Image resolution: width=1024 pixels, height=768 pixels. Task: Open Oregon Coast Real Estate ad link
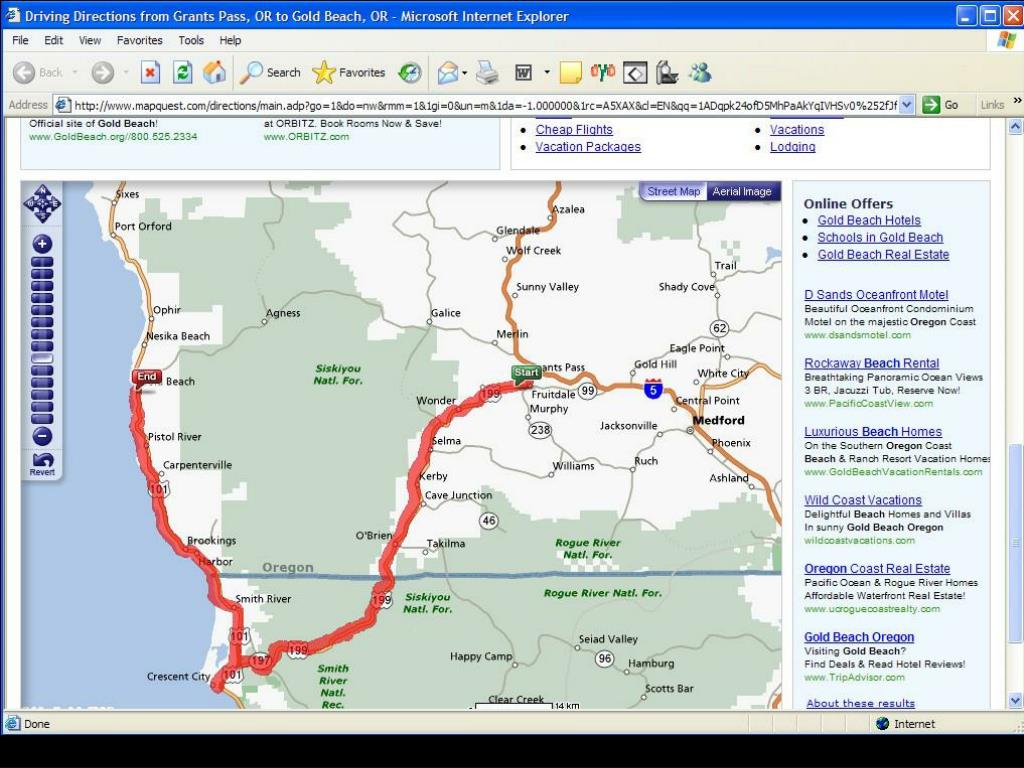876,569
